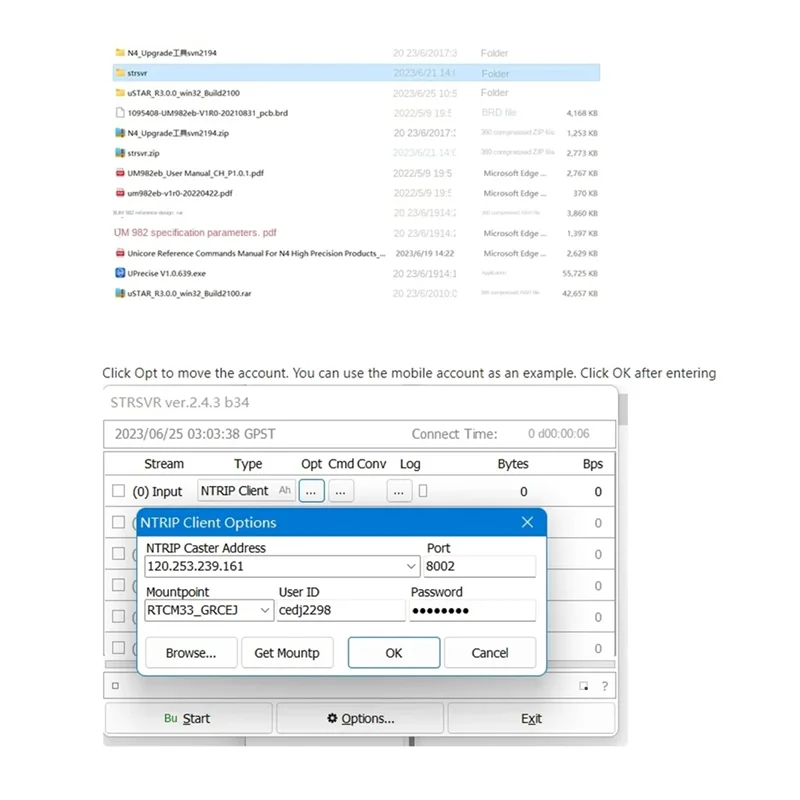The width and height of the screenshot is (800, 800).
Task: Click the STRSVR window vertical scrollbar
Action: tap(623, 409)
